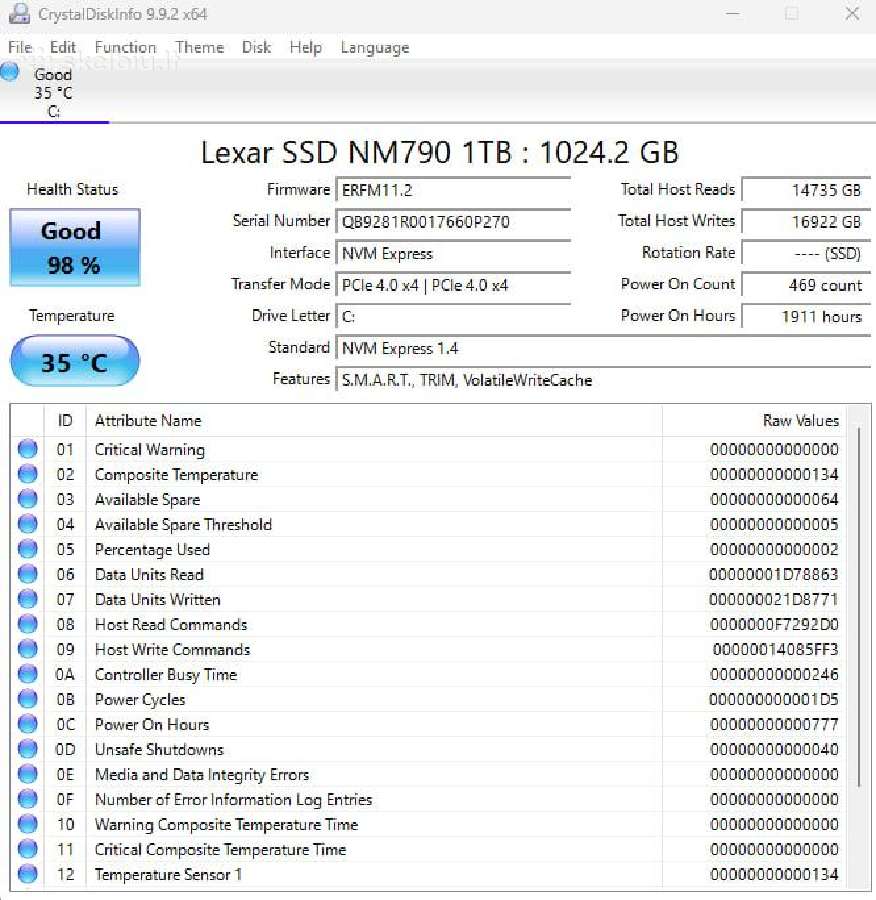
Task: Click the Health Status label
Action: pyautogui.click(x=72, y=189)
